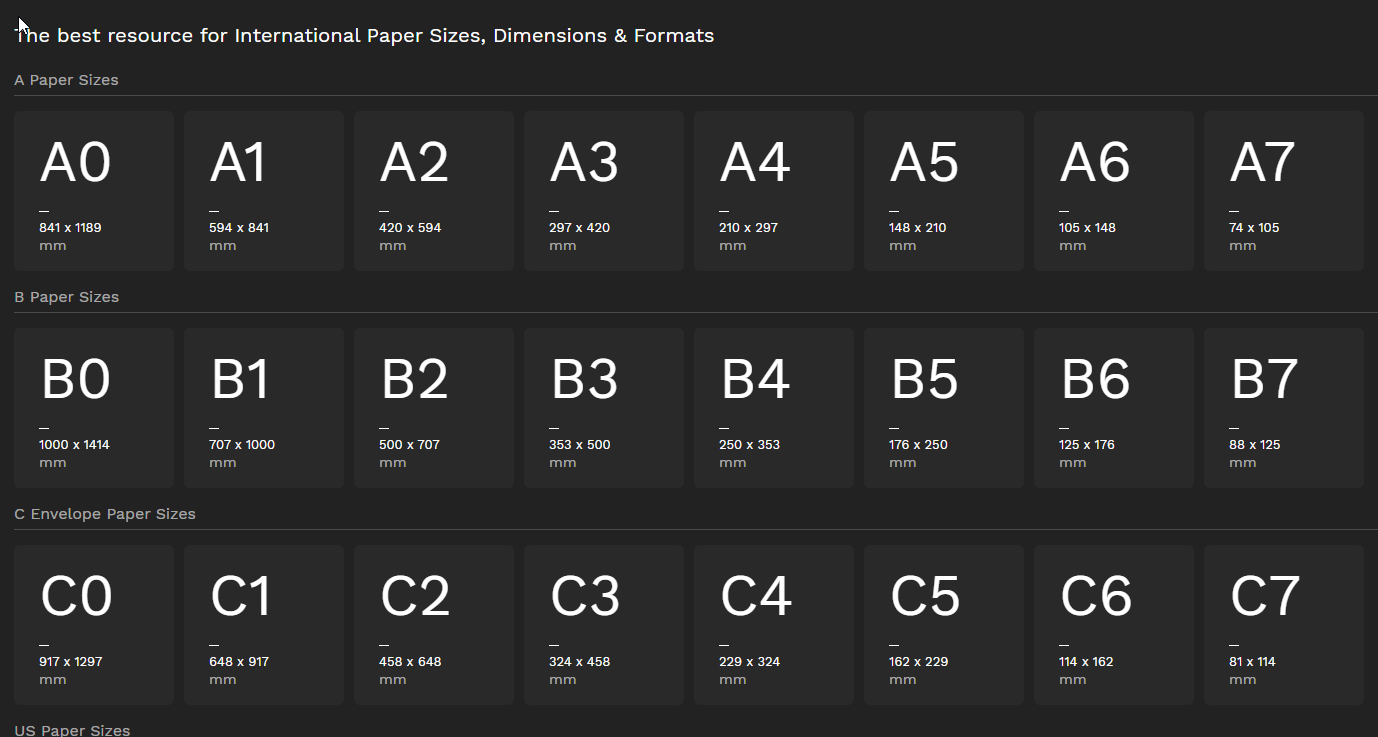Open the B4 paper size card
The height and width of the screenshot is (737, 1378).
pyautogui.click(x=774, y=408)
